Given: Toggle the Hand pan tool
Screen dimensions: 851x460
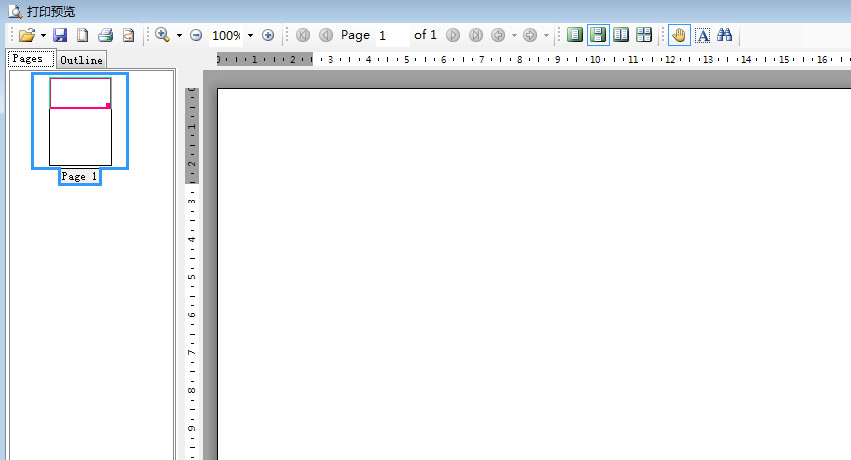Looking at the screenshot, I should (x=679, y=35).
